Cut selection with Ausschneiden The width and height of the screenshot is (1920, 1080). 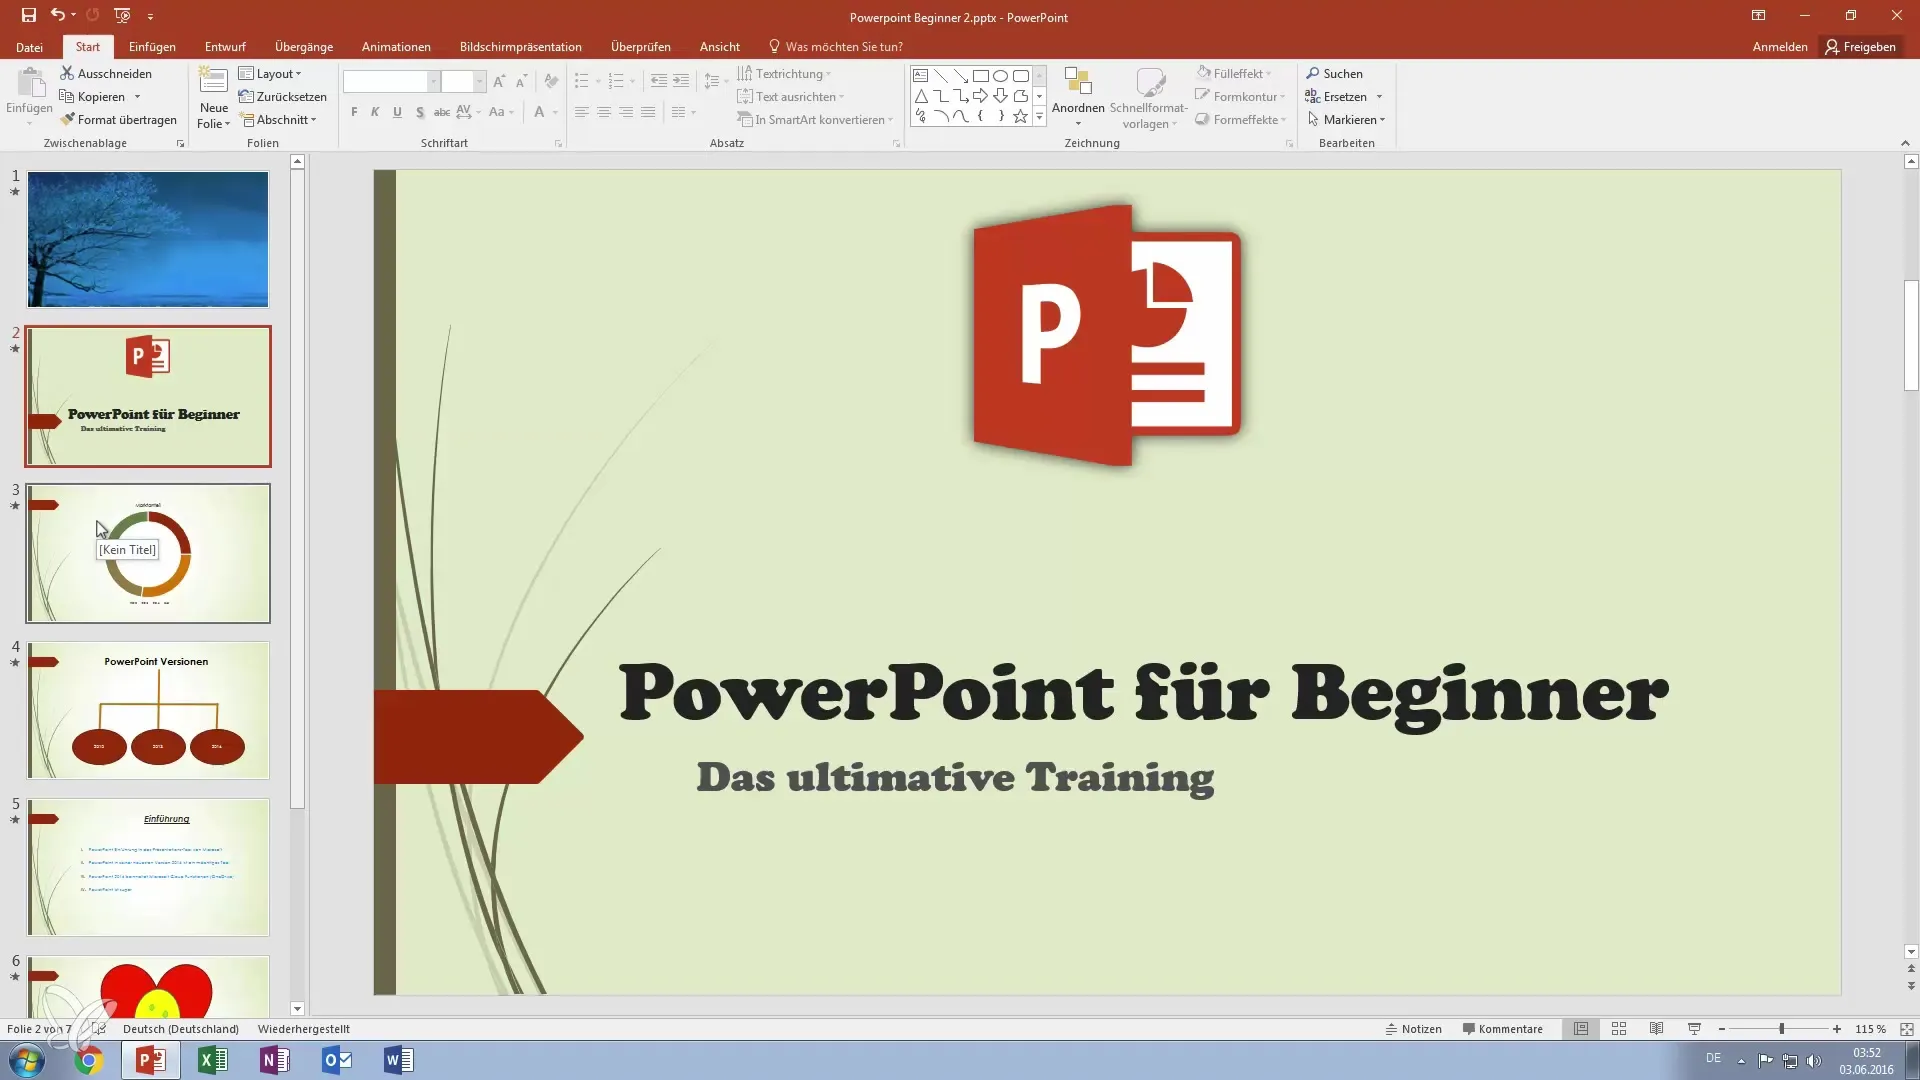106,74
